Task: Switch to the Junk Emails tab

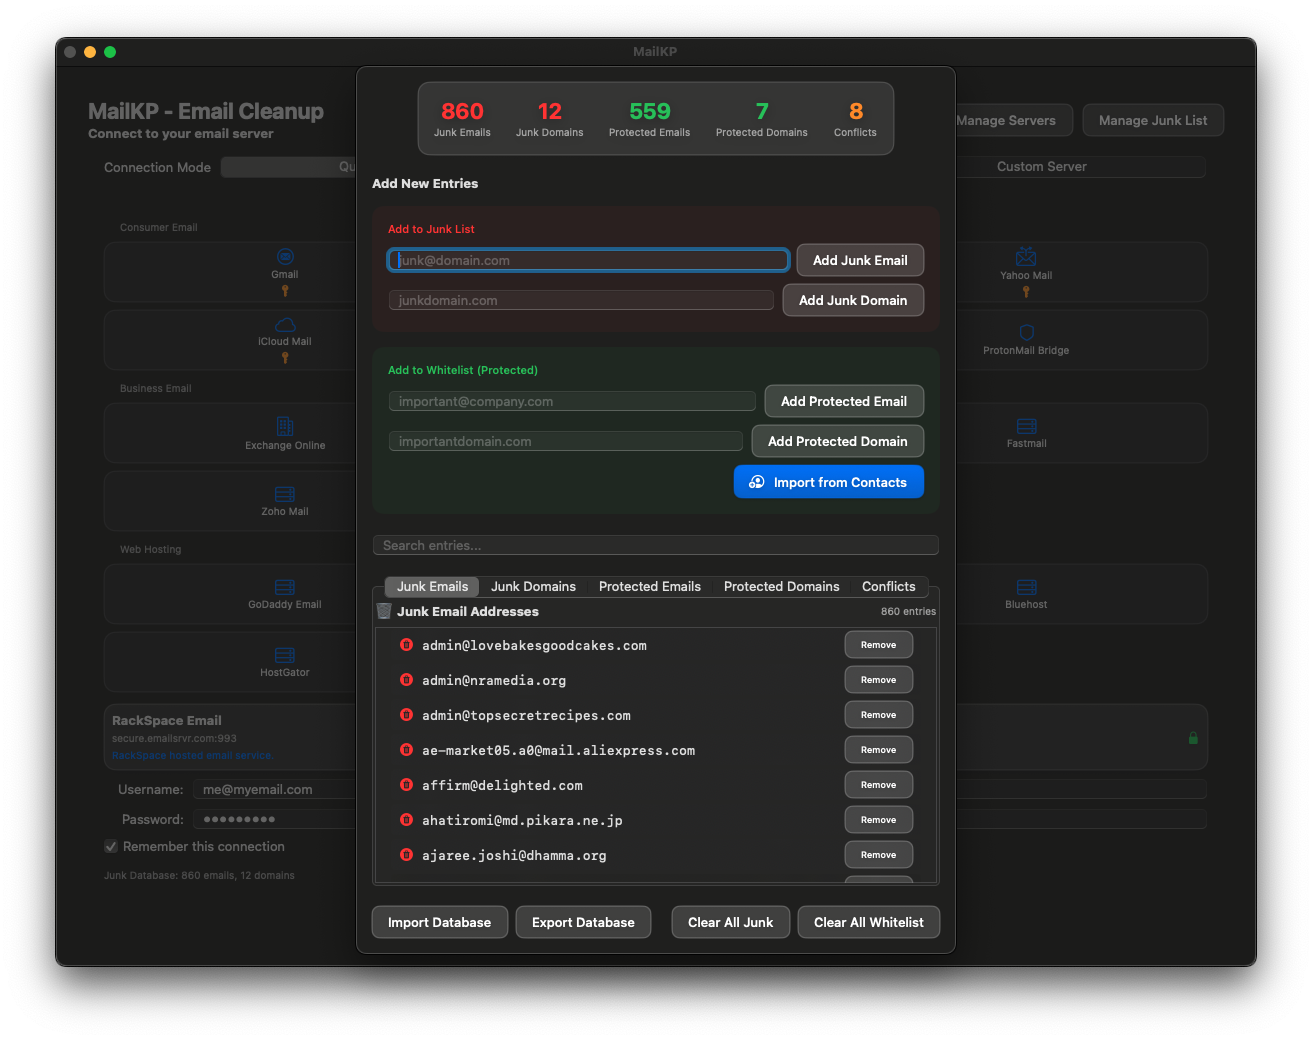Action: coord(432,587)
